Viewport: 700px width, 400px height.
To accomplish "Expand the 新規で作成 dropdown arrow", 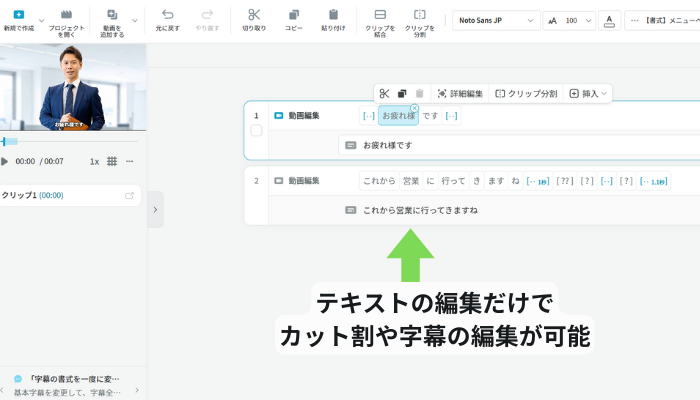I will pos(42,21).
